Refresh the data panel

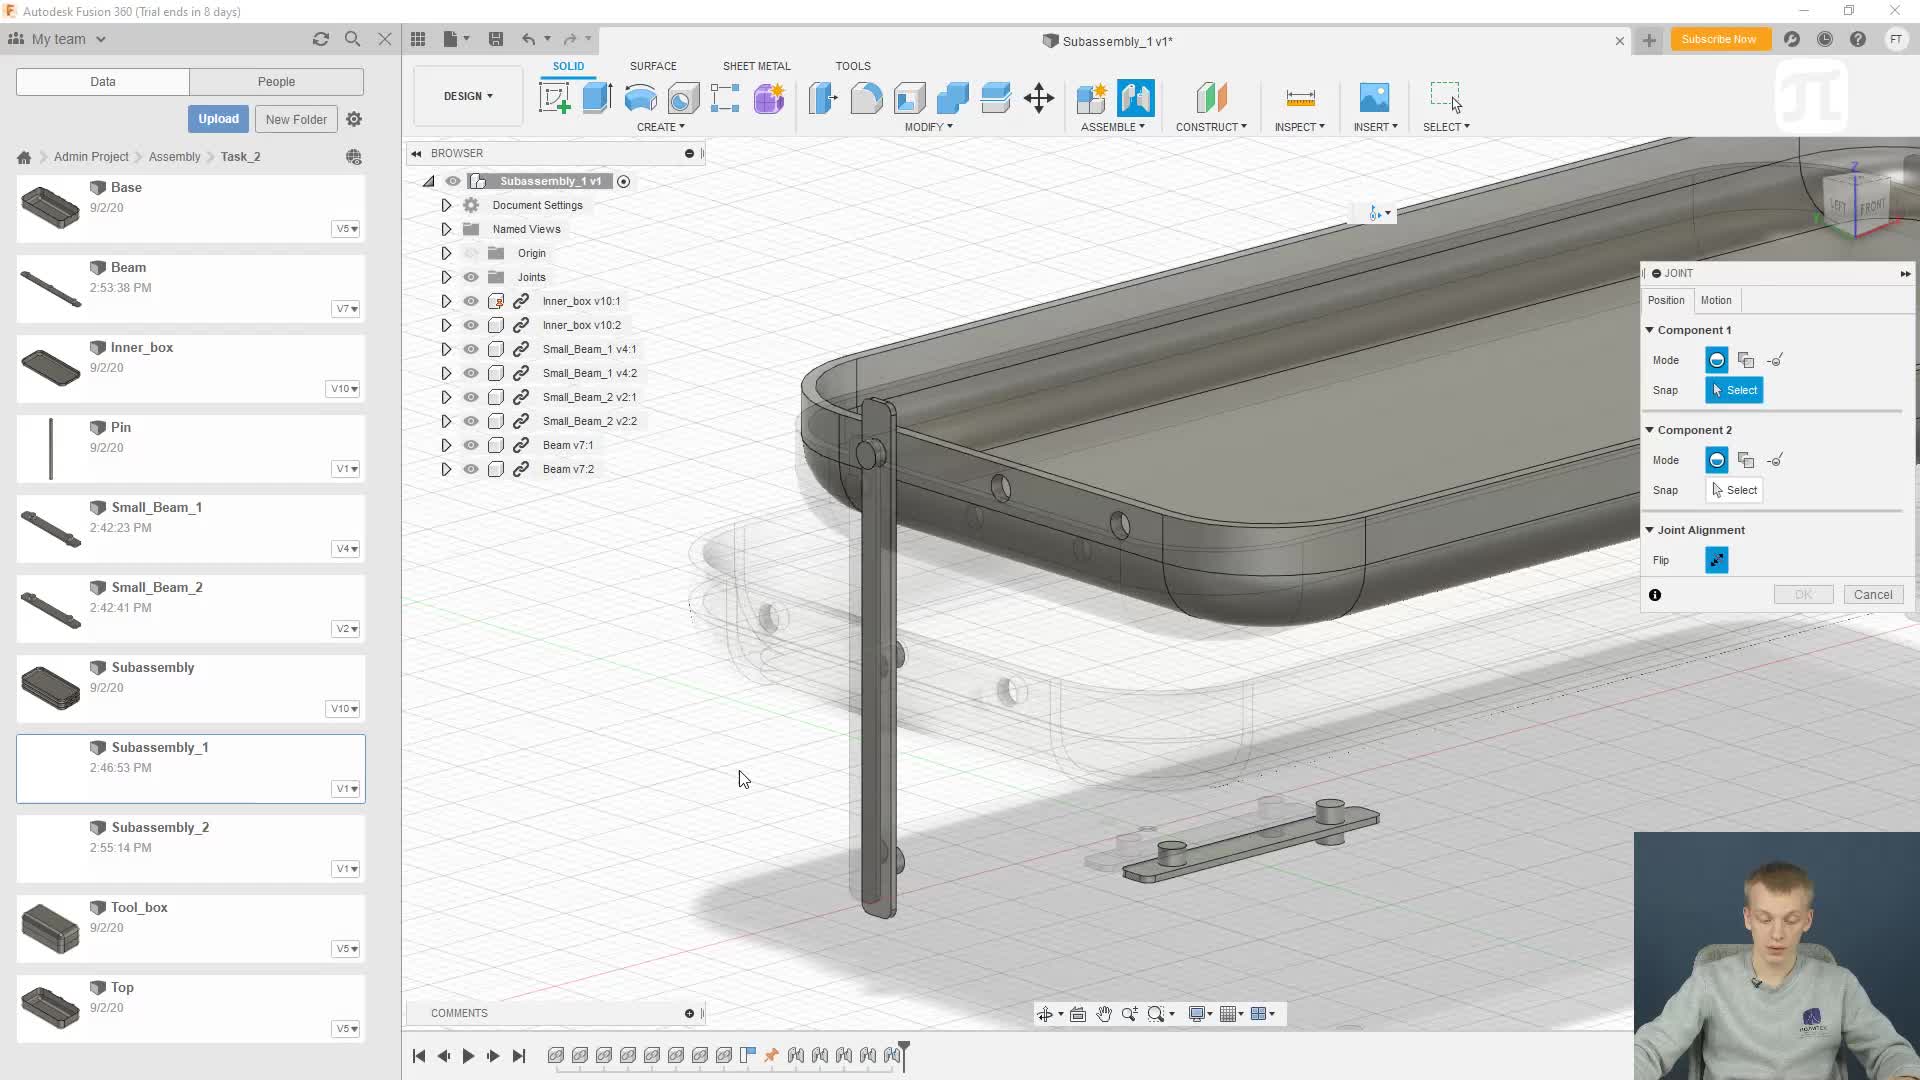tap(320, 39)
